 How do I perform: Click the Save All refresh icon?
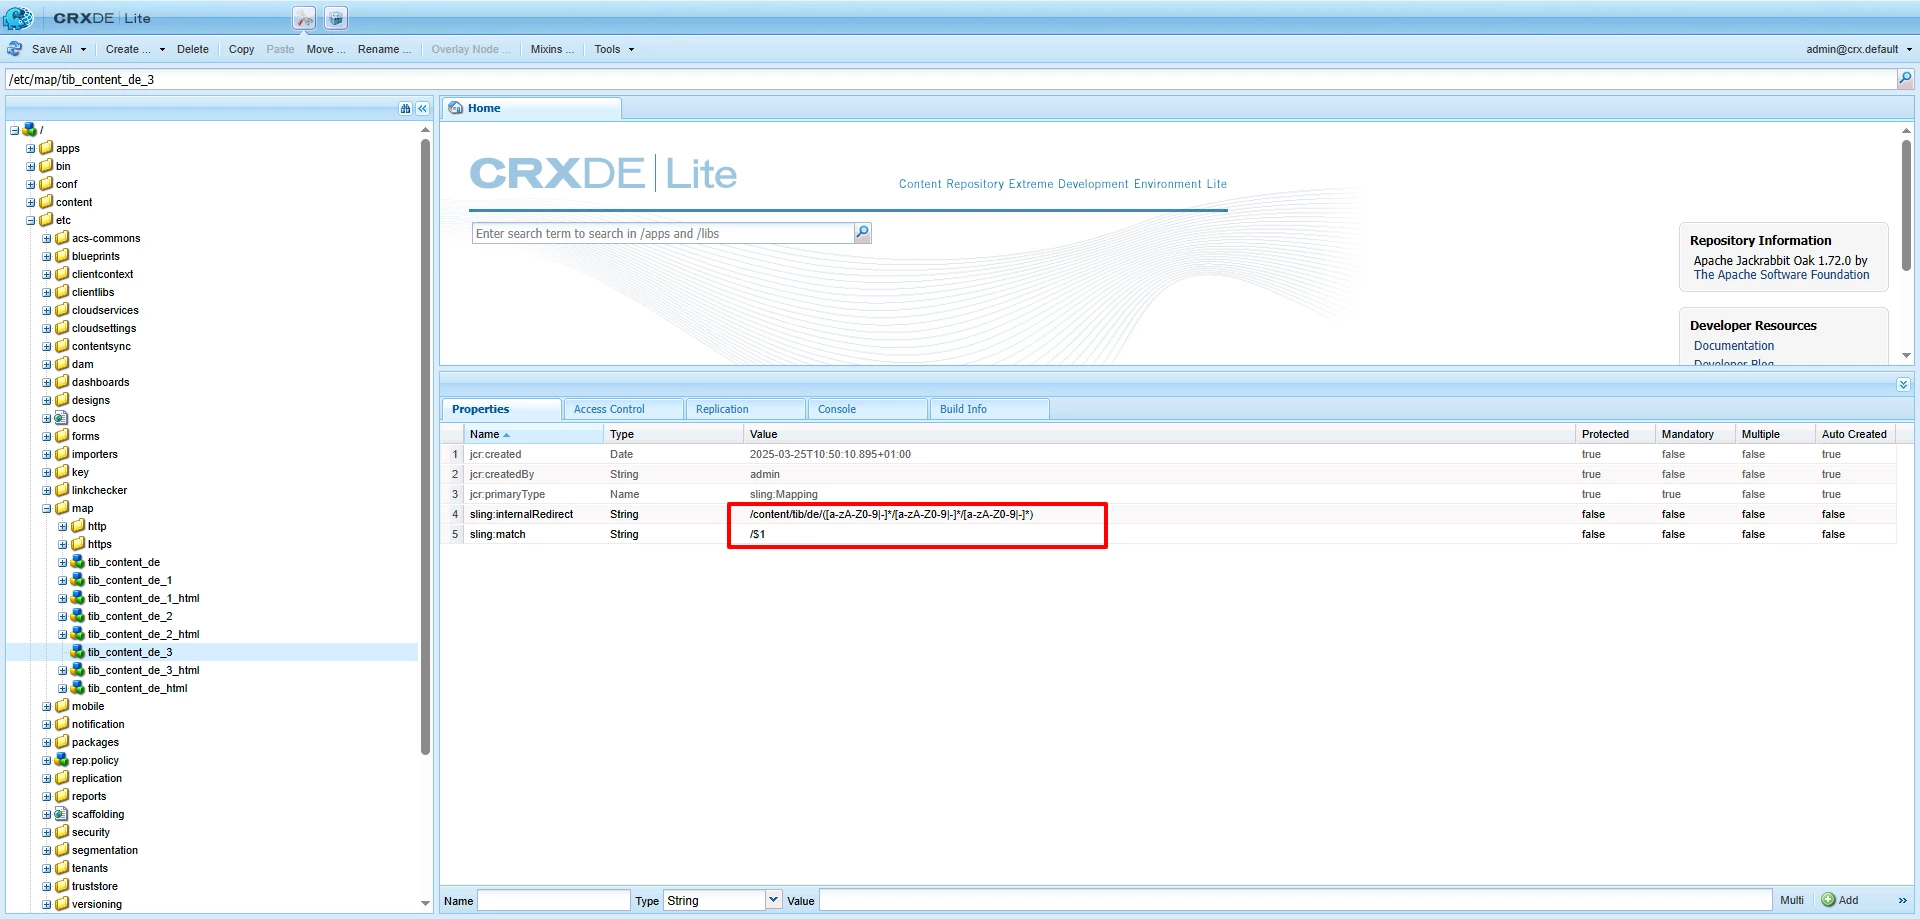(x=15, y=49)
